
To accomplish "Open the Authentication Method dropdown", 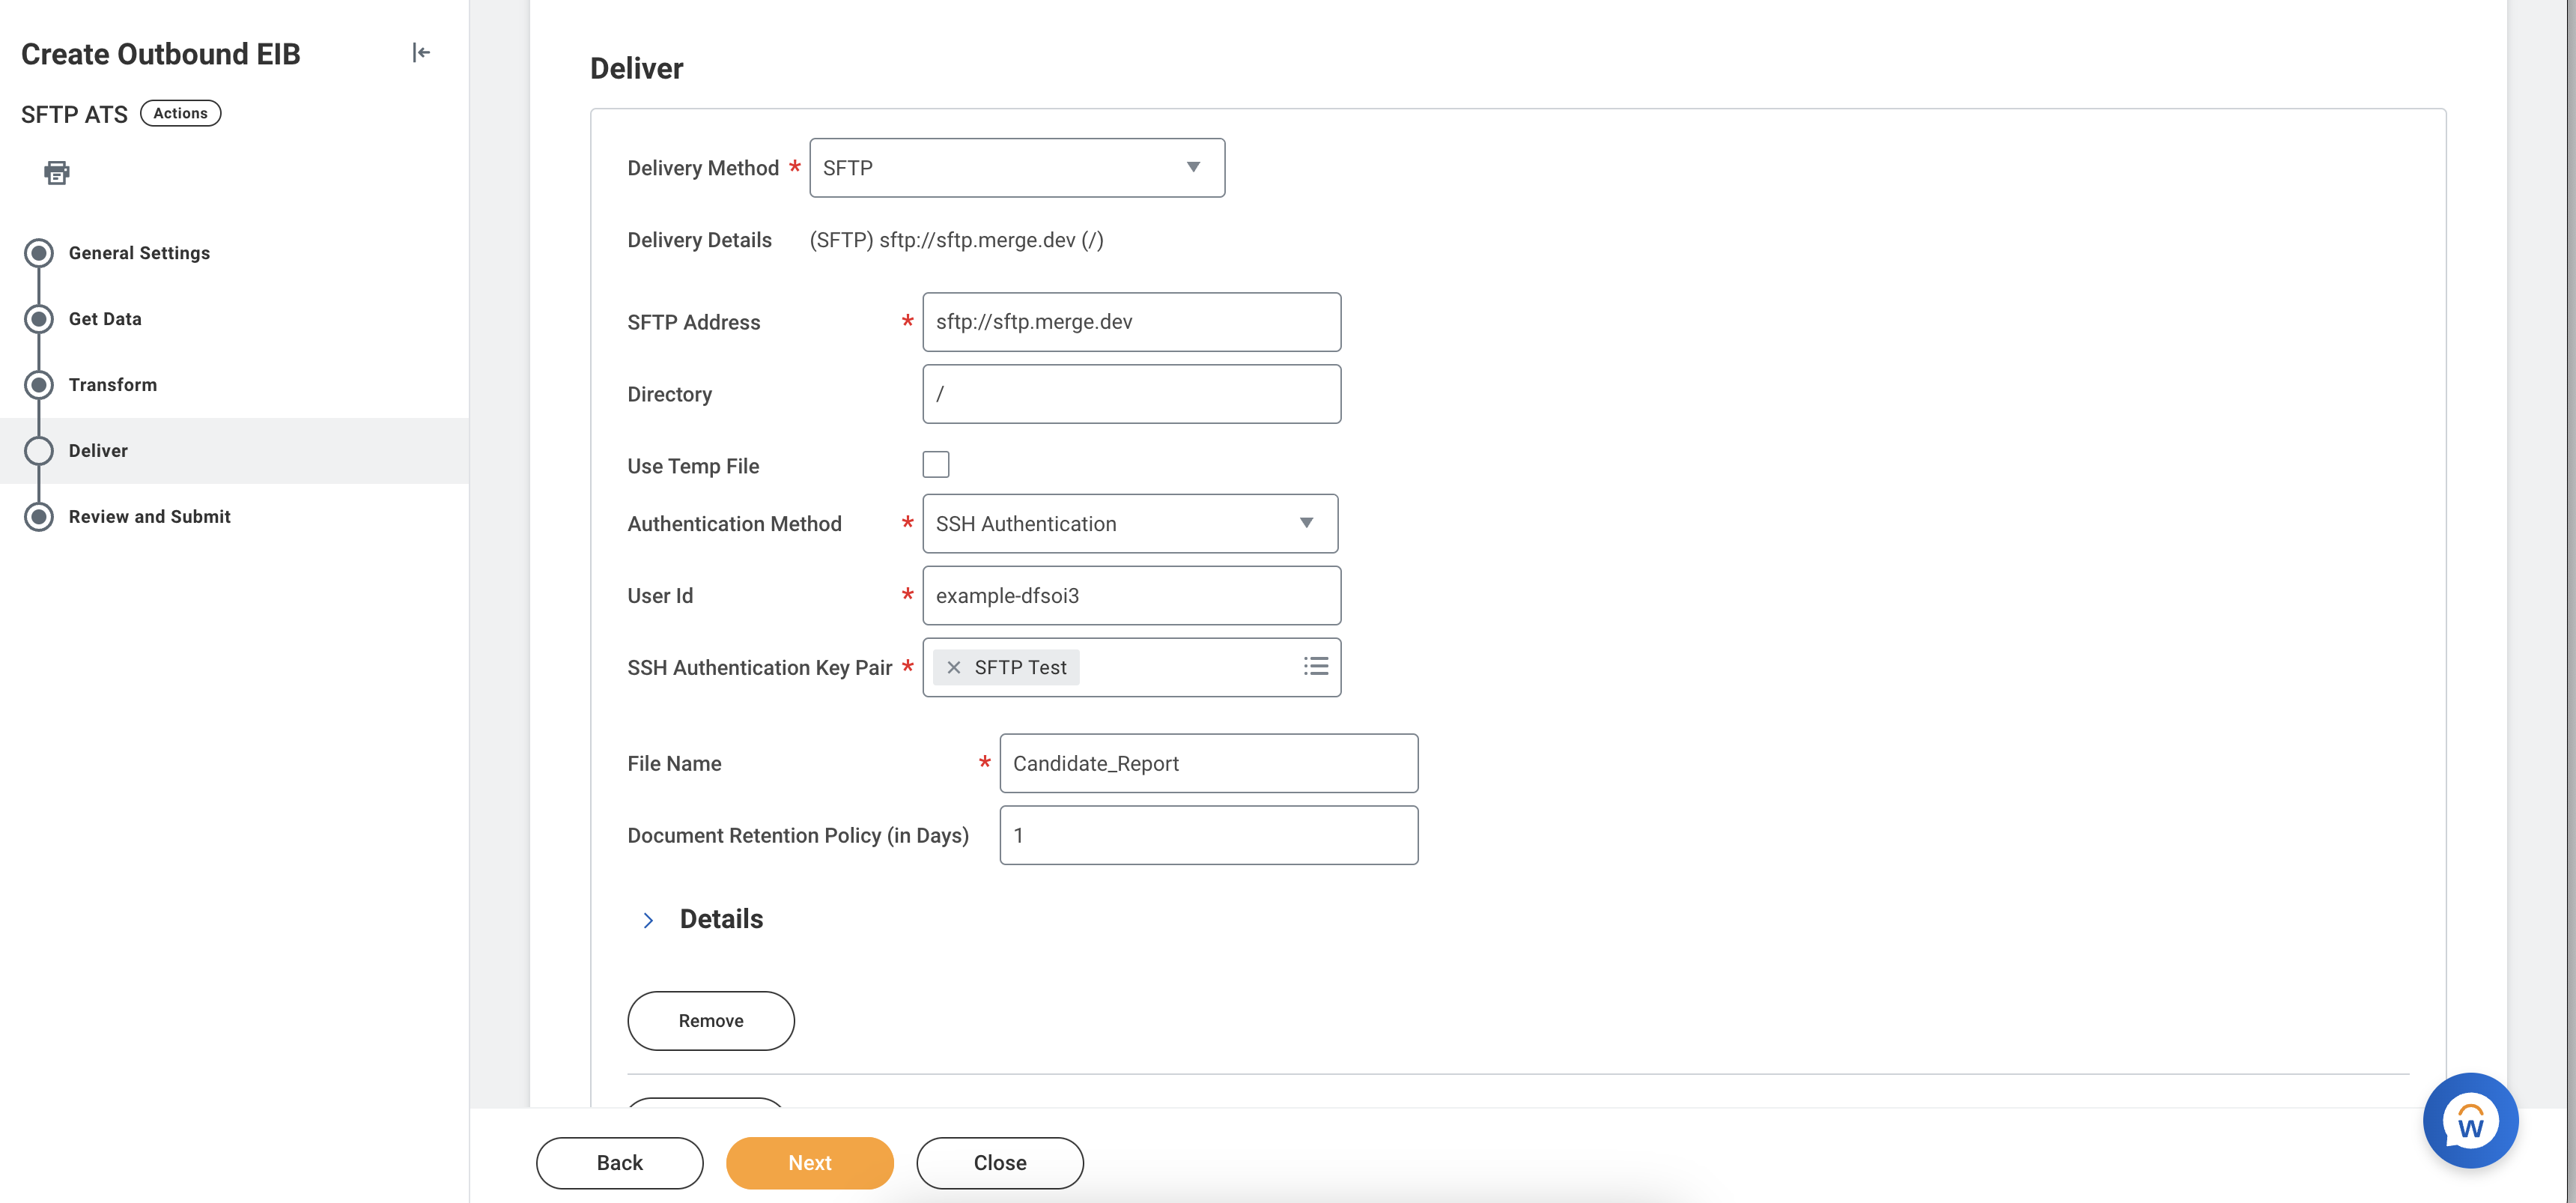I will [1129, 524].
